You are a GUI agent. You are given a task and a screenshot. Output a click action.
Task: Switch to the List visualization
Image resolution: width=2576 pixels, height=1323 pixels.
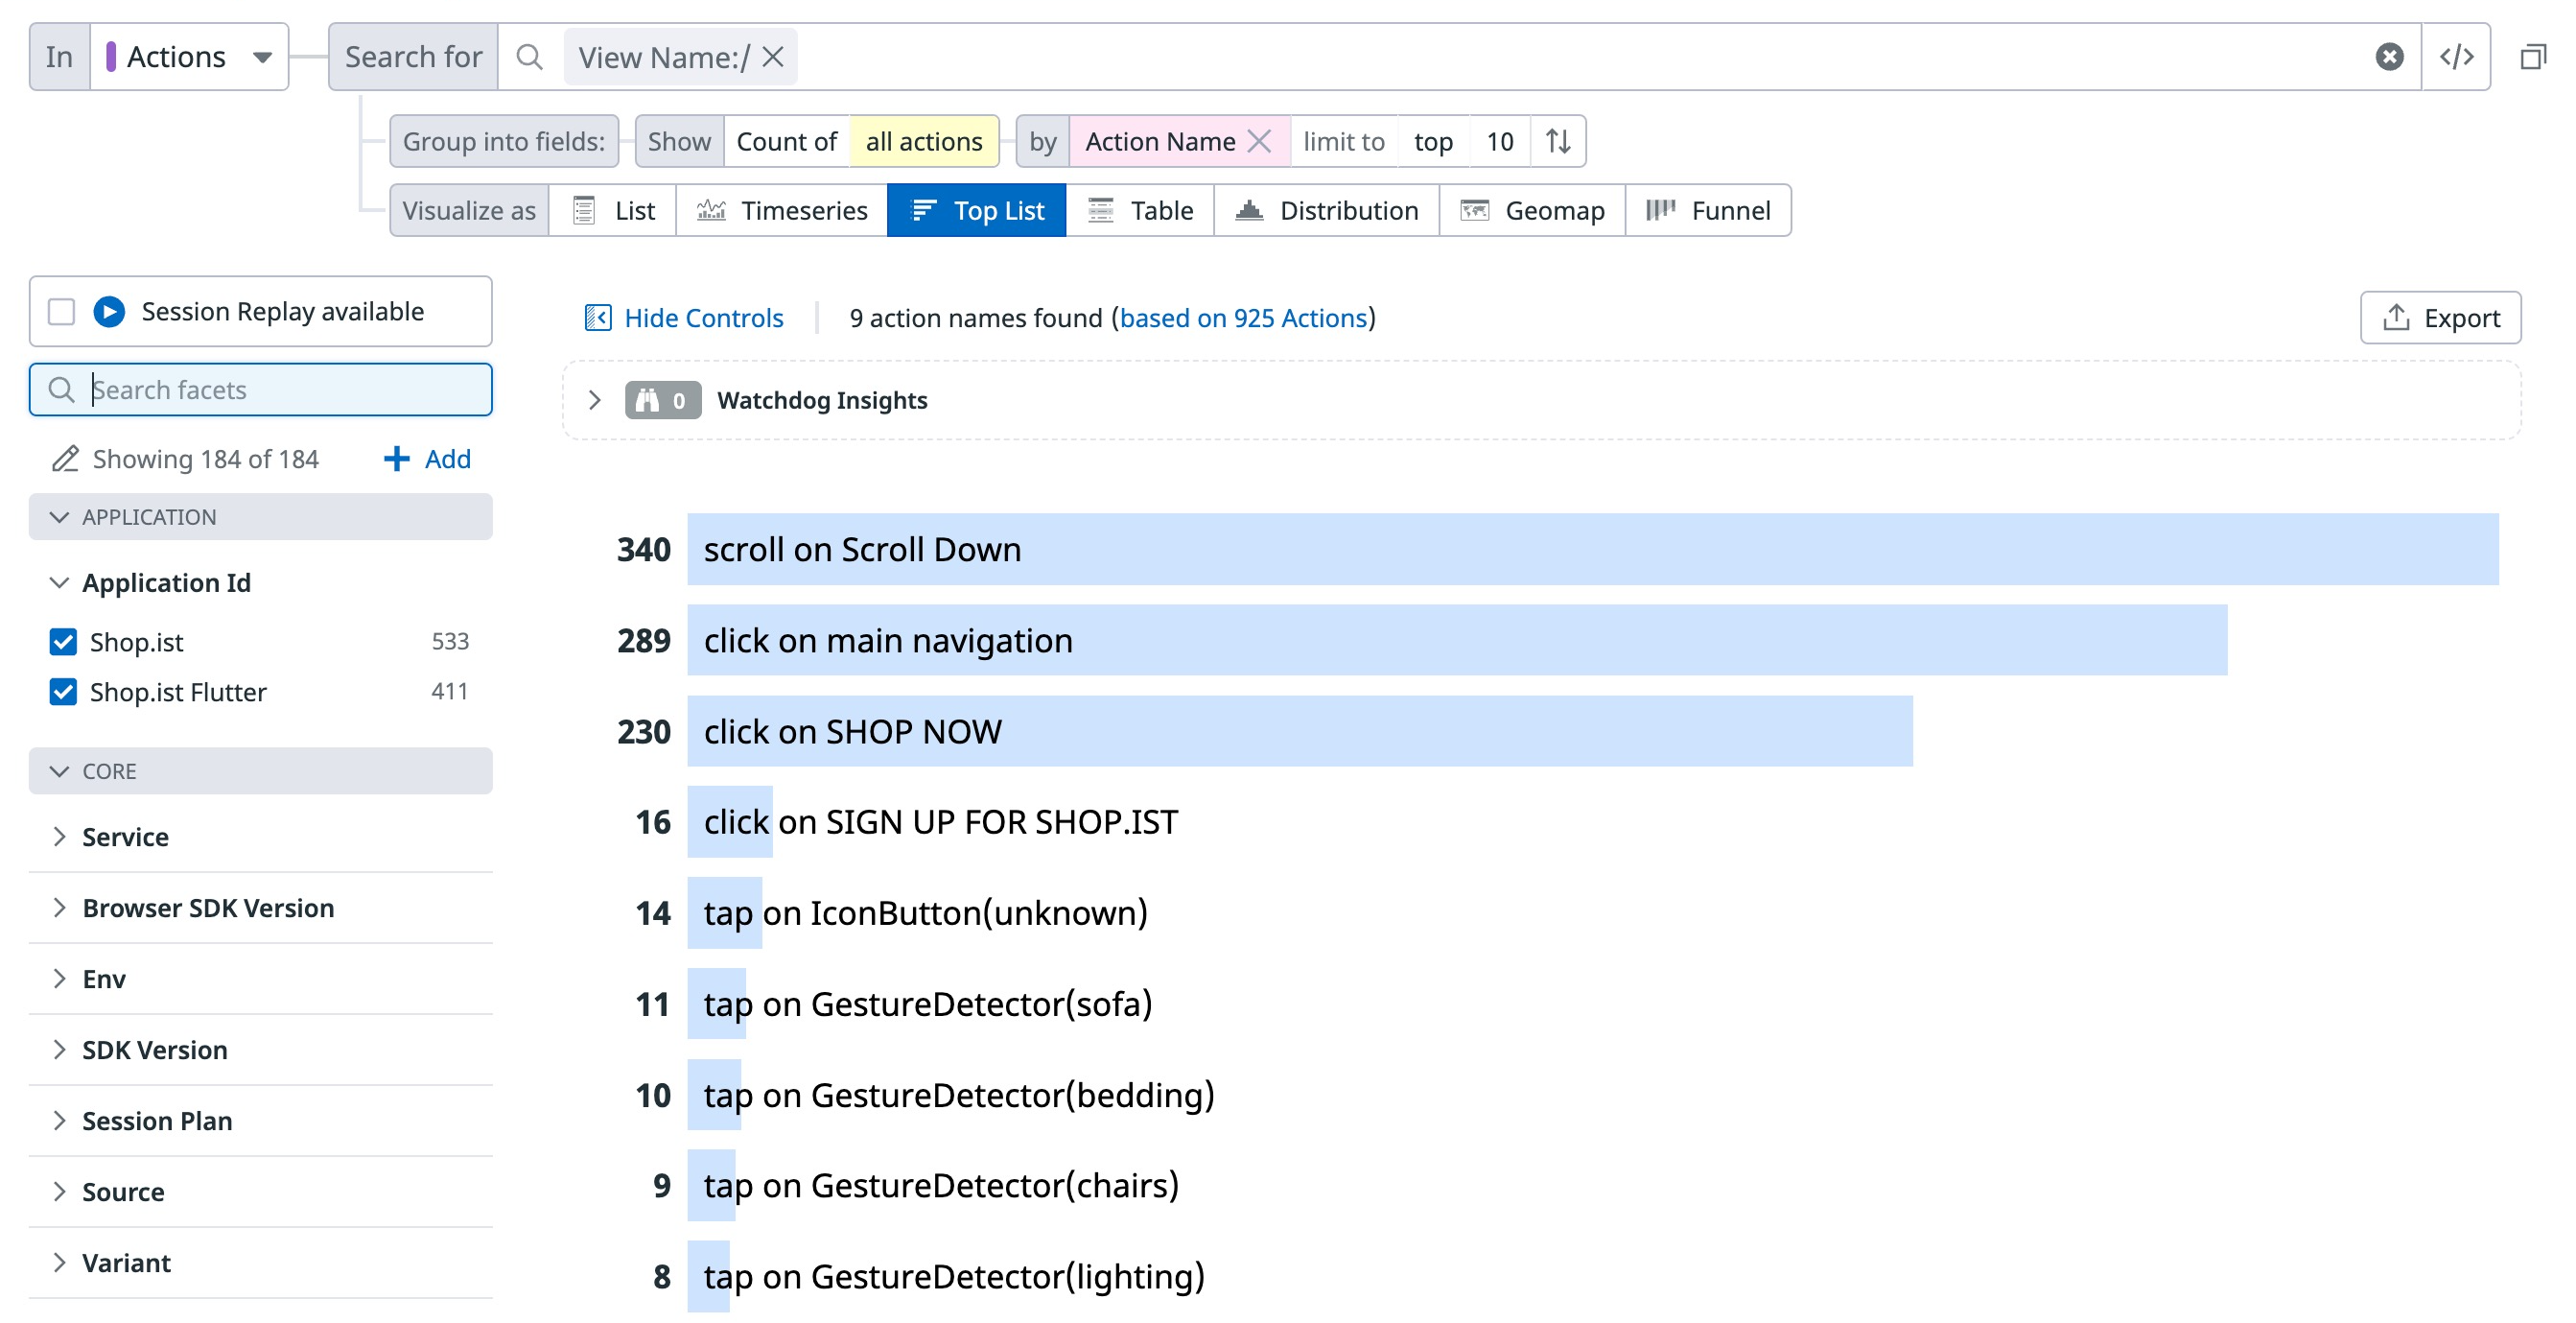click(612, 210)
